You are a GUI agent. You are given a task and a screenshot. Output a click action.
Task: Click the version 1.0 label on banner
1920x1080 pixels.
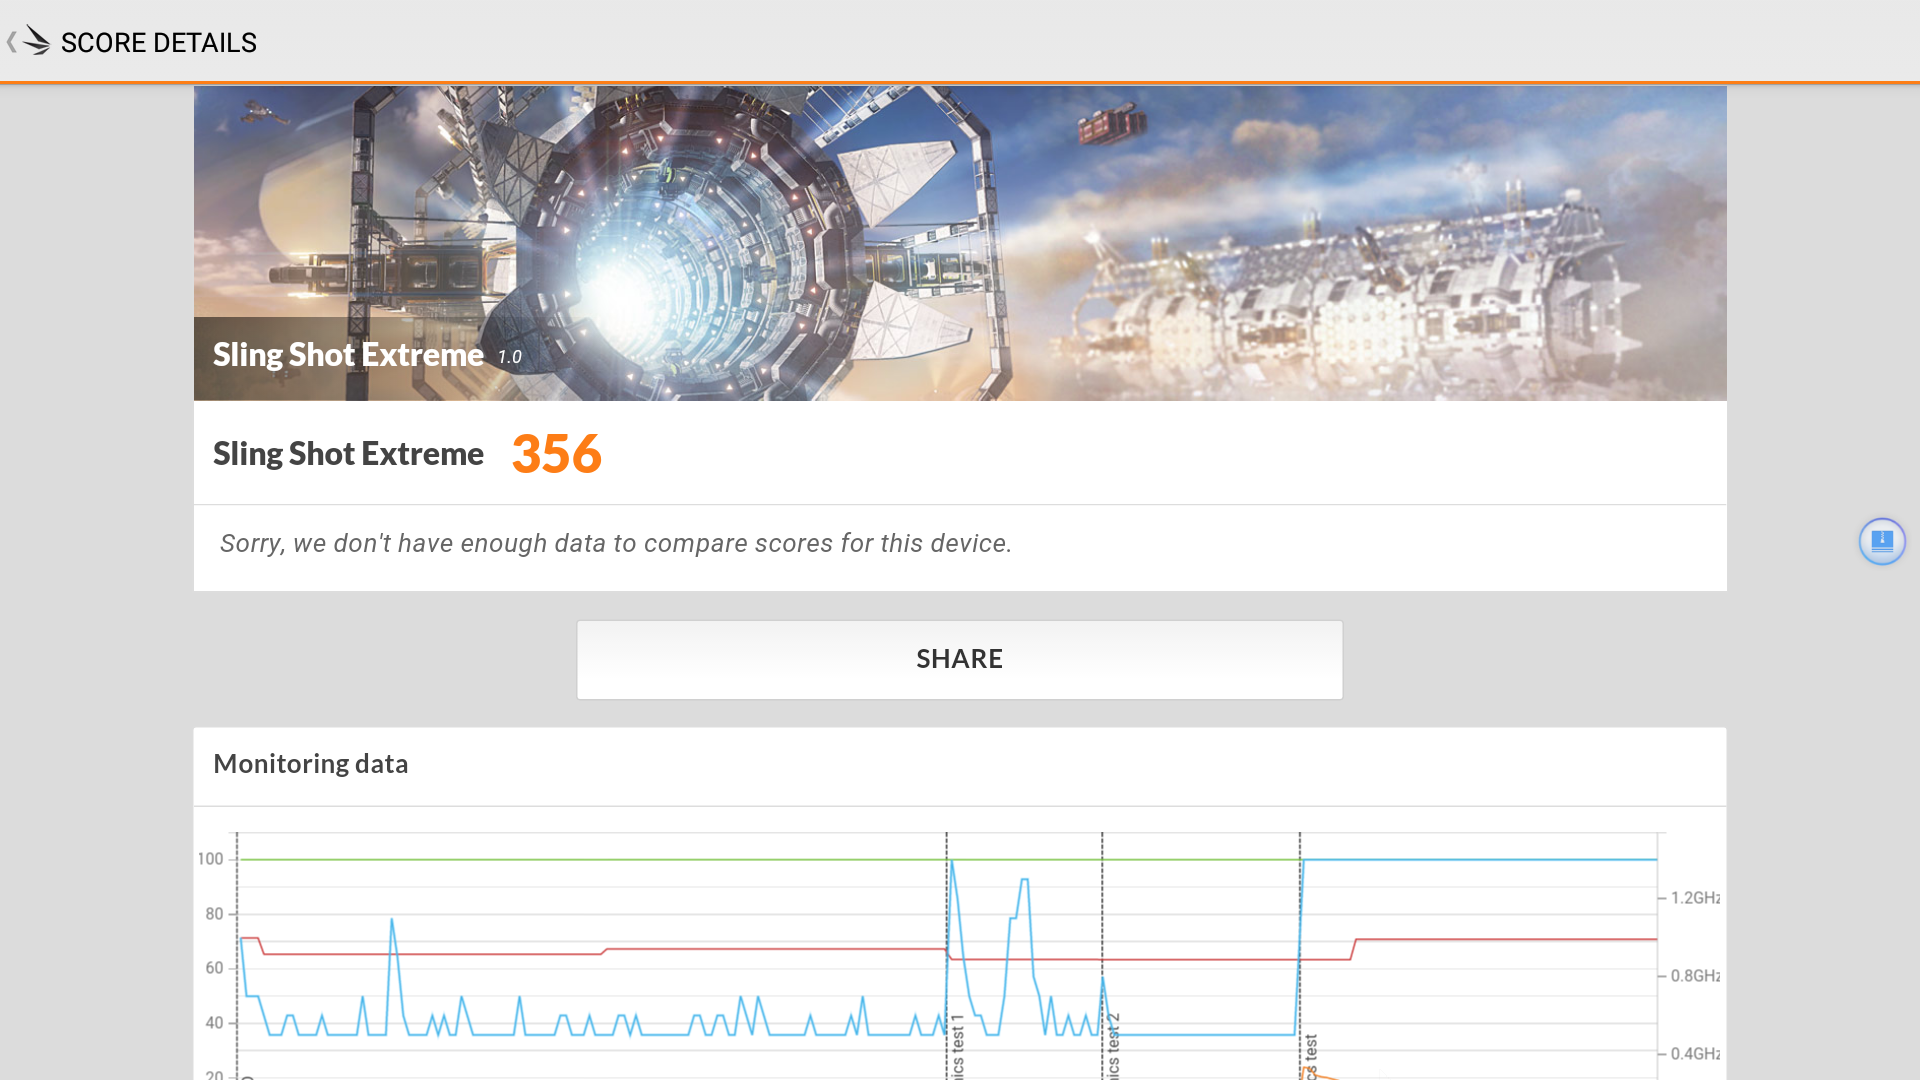(510, 357)
